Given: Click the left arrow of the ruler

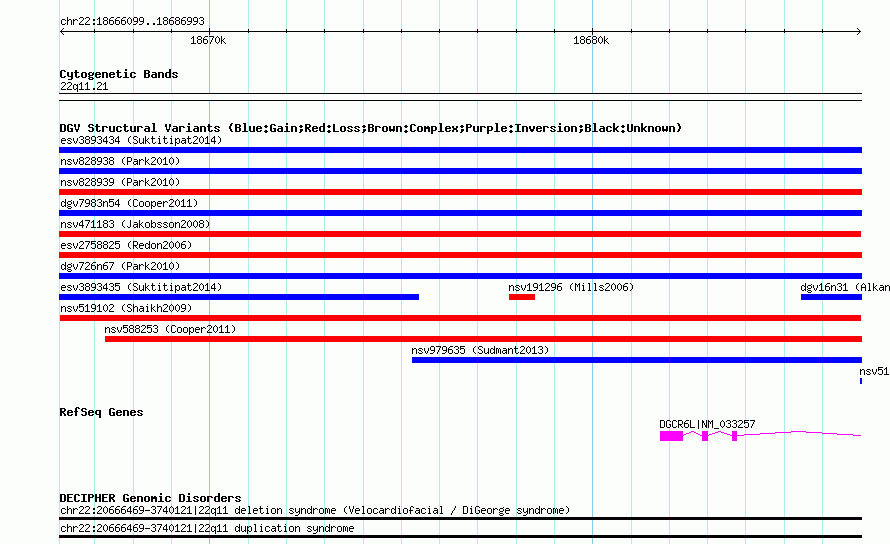Looking at the screenshot, I should [62, 32].
